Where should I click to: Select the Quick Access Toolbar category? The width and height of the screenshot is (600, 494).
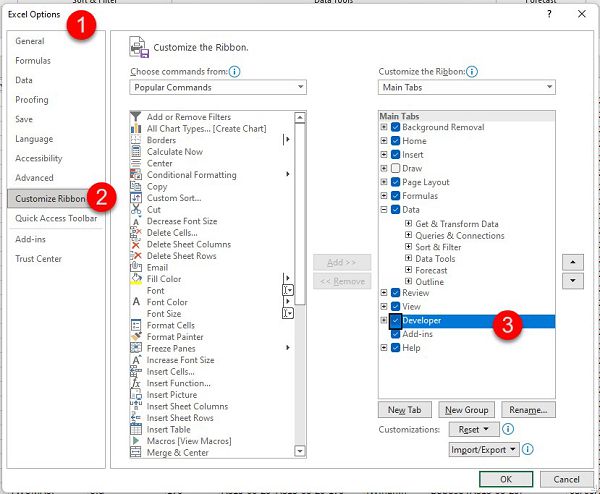pyautogui.click(x=56, y=218)
